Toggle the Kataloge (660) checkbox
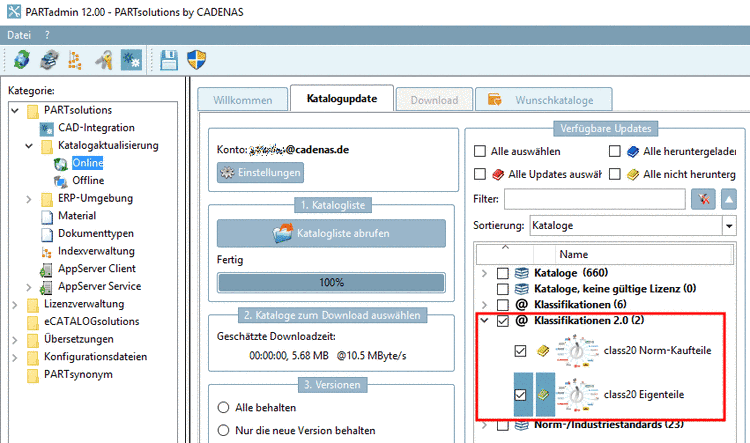This screenshot has height=443, width=750. tap(502, 273)
